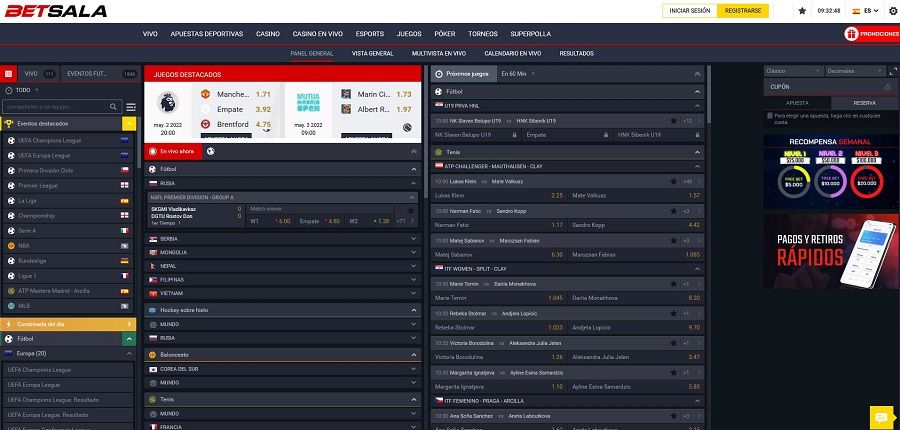Click the green chevron beside Fútbol in sidebar

pyautogui.click(x=129, y=339)
